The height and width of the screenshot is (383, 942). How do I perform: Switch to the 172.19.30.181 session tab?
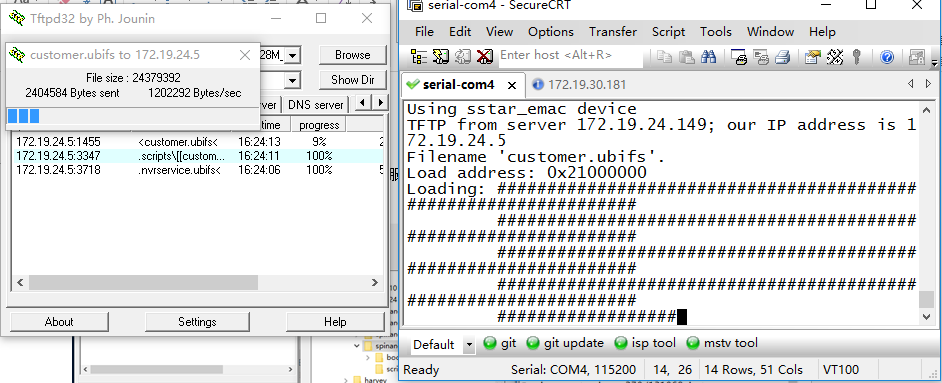(x=579, y=85)
